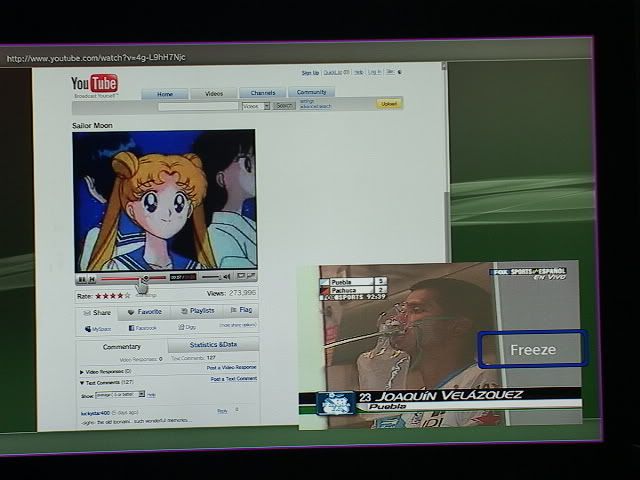This screenshot has height=480, width=640.
Task: Click the Help link in header
Action: 358,72
